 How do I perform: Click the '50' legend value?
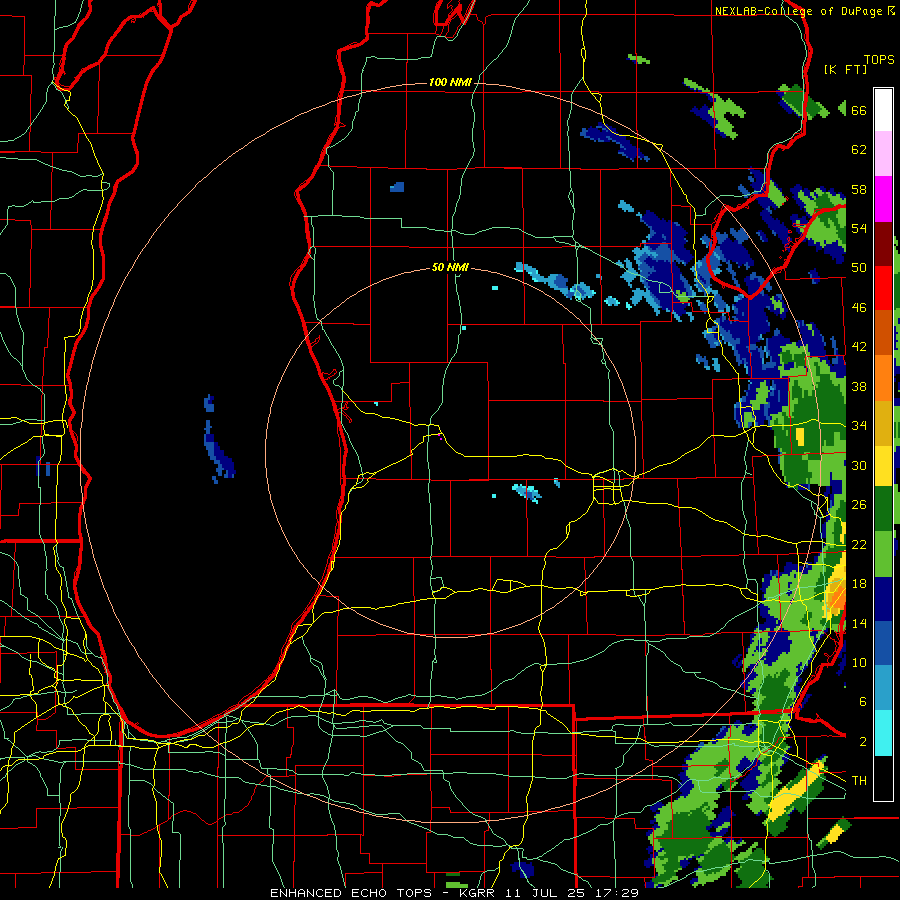point(859,268)
